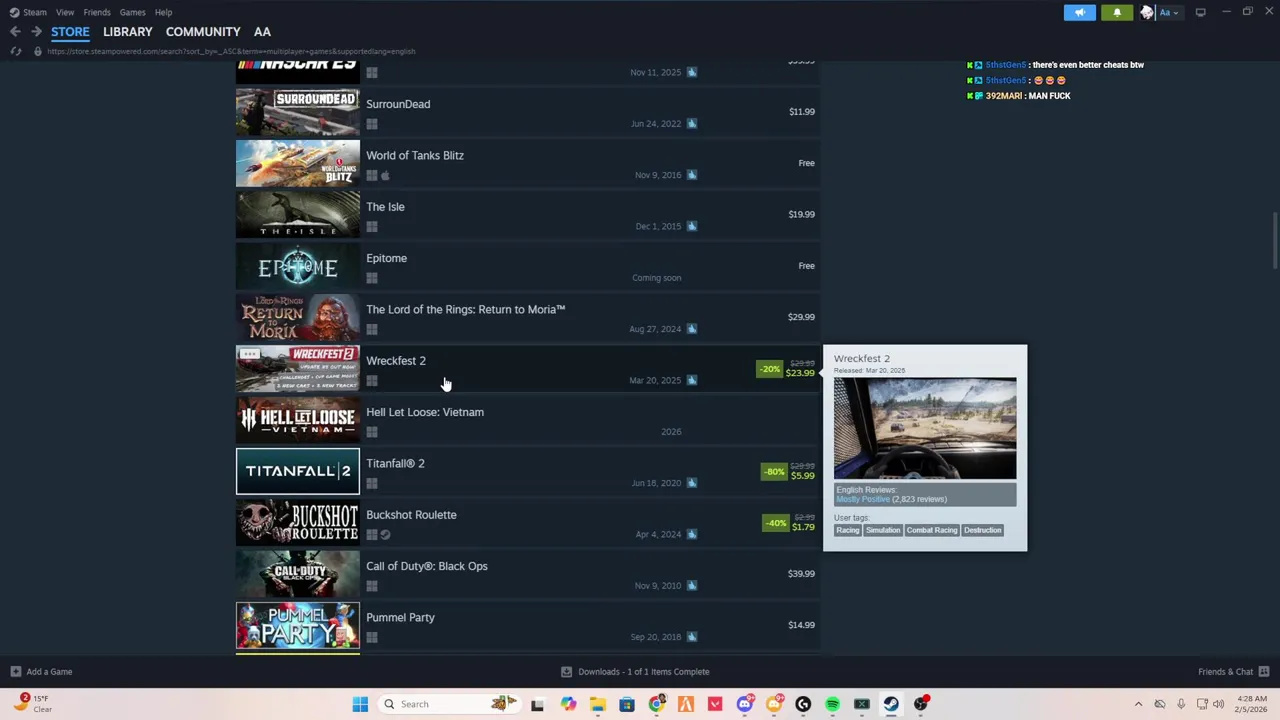Click the user profile avatar

click(x=1147, y=12)
